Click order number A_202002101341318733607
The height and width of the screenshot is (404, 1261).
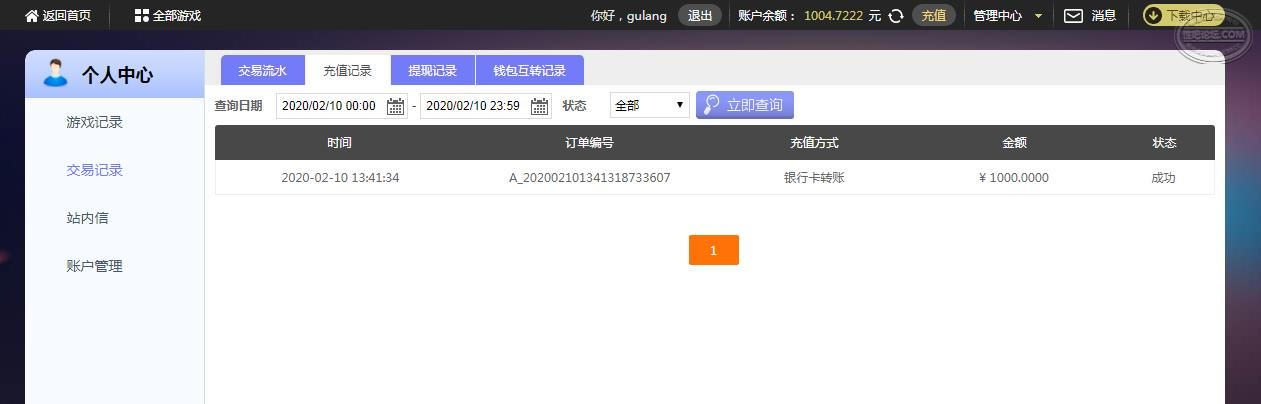[x=590, y=178]
